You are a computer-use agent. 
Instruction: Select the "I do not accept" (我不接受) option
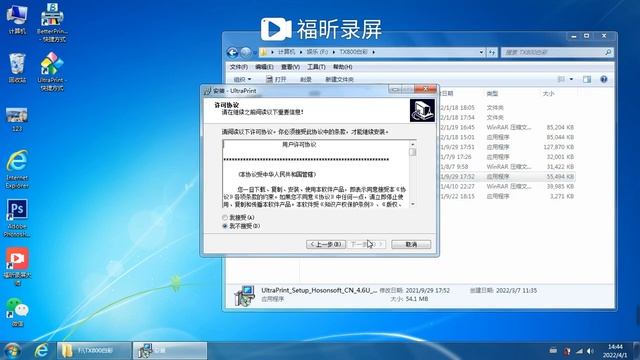(225, 226)
